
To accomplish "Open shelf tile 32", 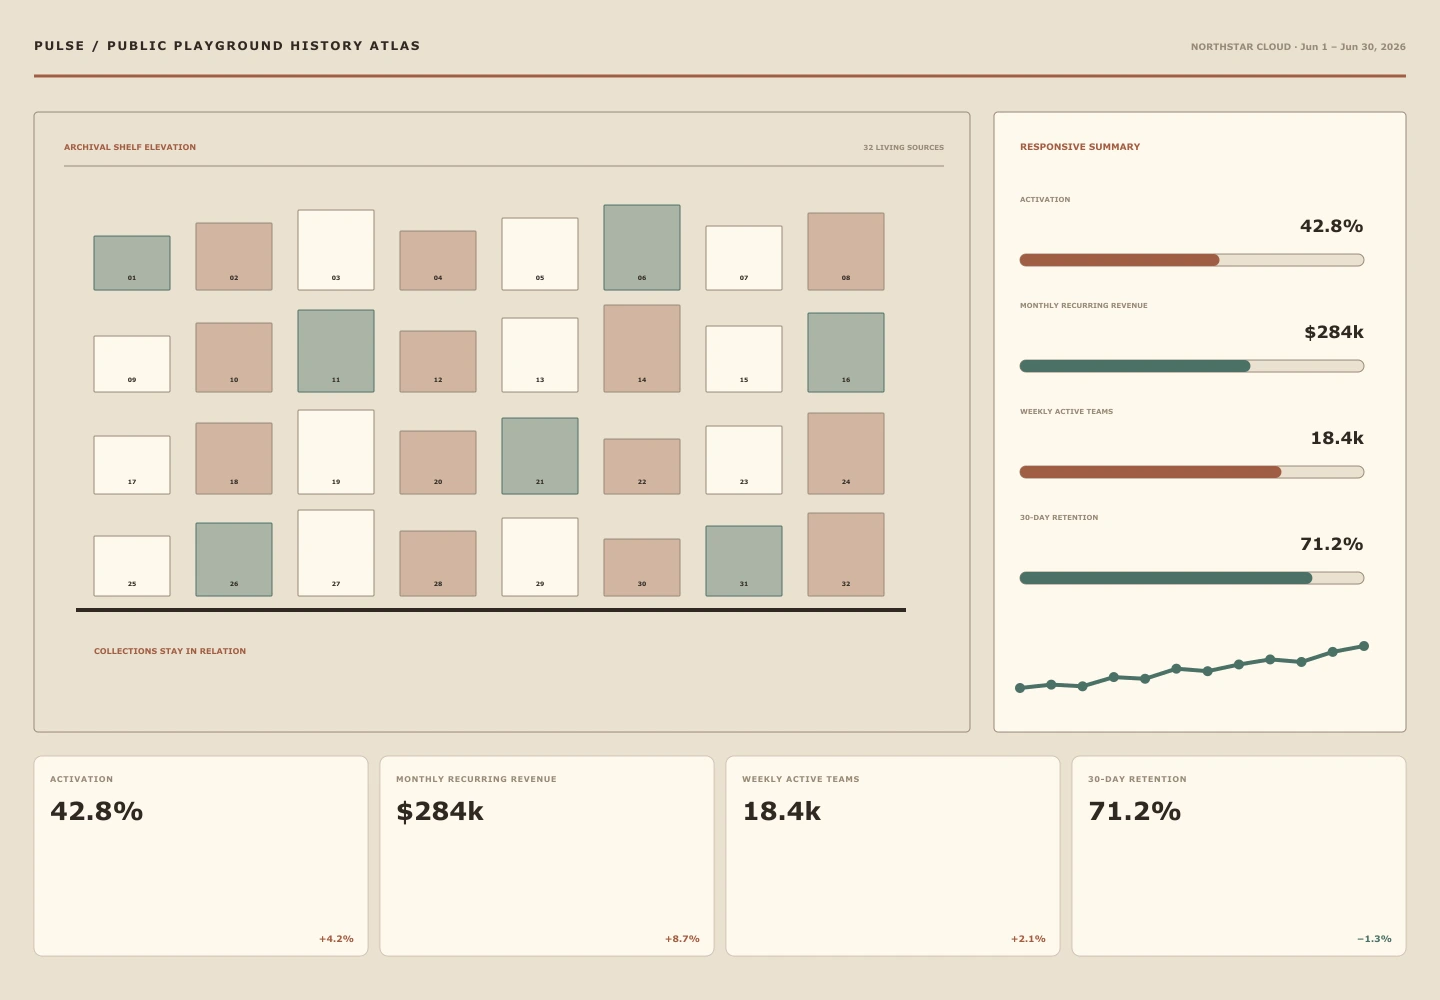I will [x=846, y=555].
